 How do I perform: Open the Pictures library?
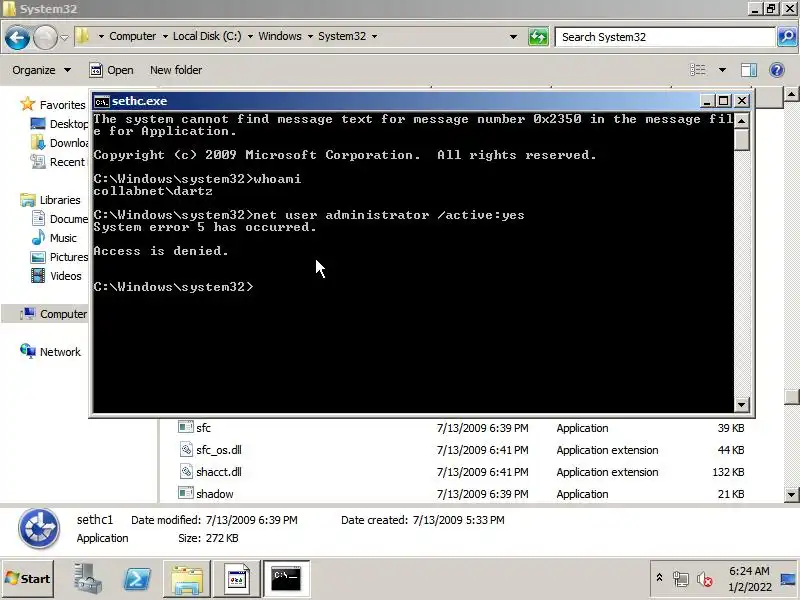[59, 257]
